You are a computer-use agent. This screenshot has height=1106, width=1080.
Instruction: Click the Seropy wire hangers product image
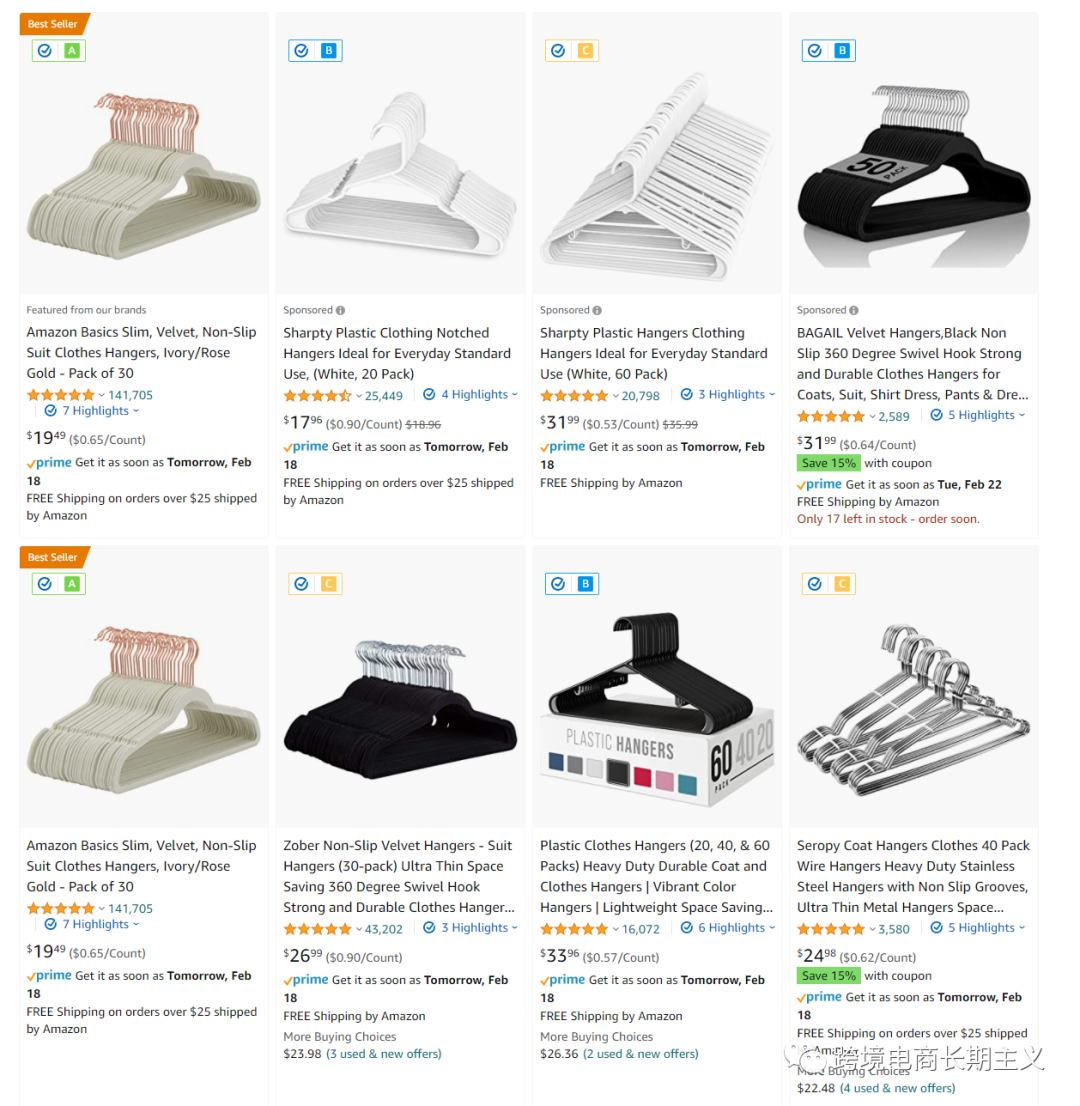(x=913, y=692)
